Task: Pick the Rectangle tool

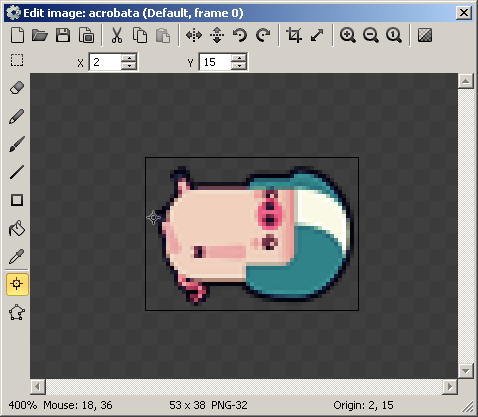Action: (x=17, y=200)
